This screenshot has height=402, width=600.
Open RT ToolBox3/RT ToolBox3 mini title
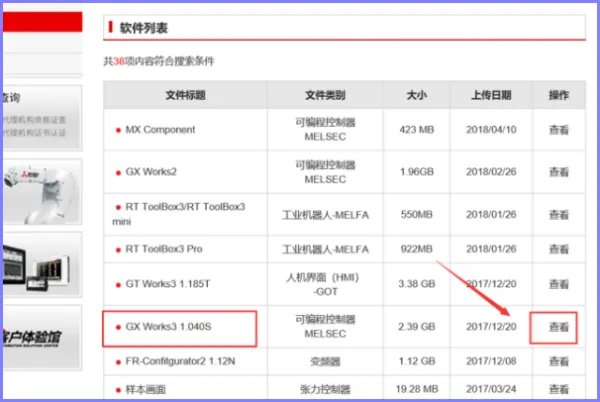click(x=179, y=214)
